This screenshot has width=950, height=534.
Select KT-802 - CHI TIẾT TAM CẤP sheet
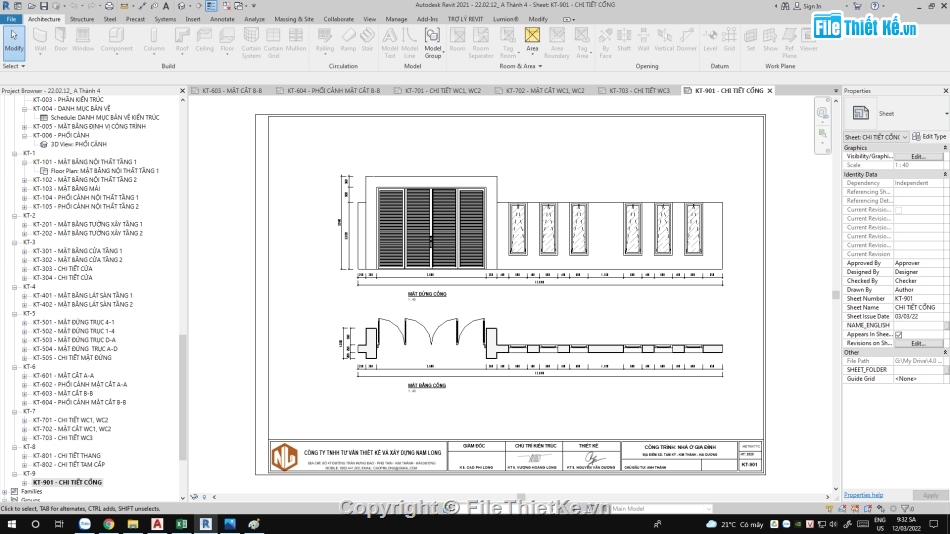pyautogui.click(x=68, y=464)
